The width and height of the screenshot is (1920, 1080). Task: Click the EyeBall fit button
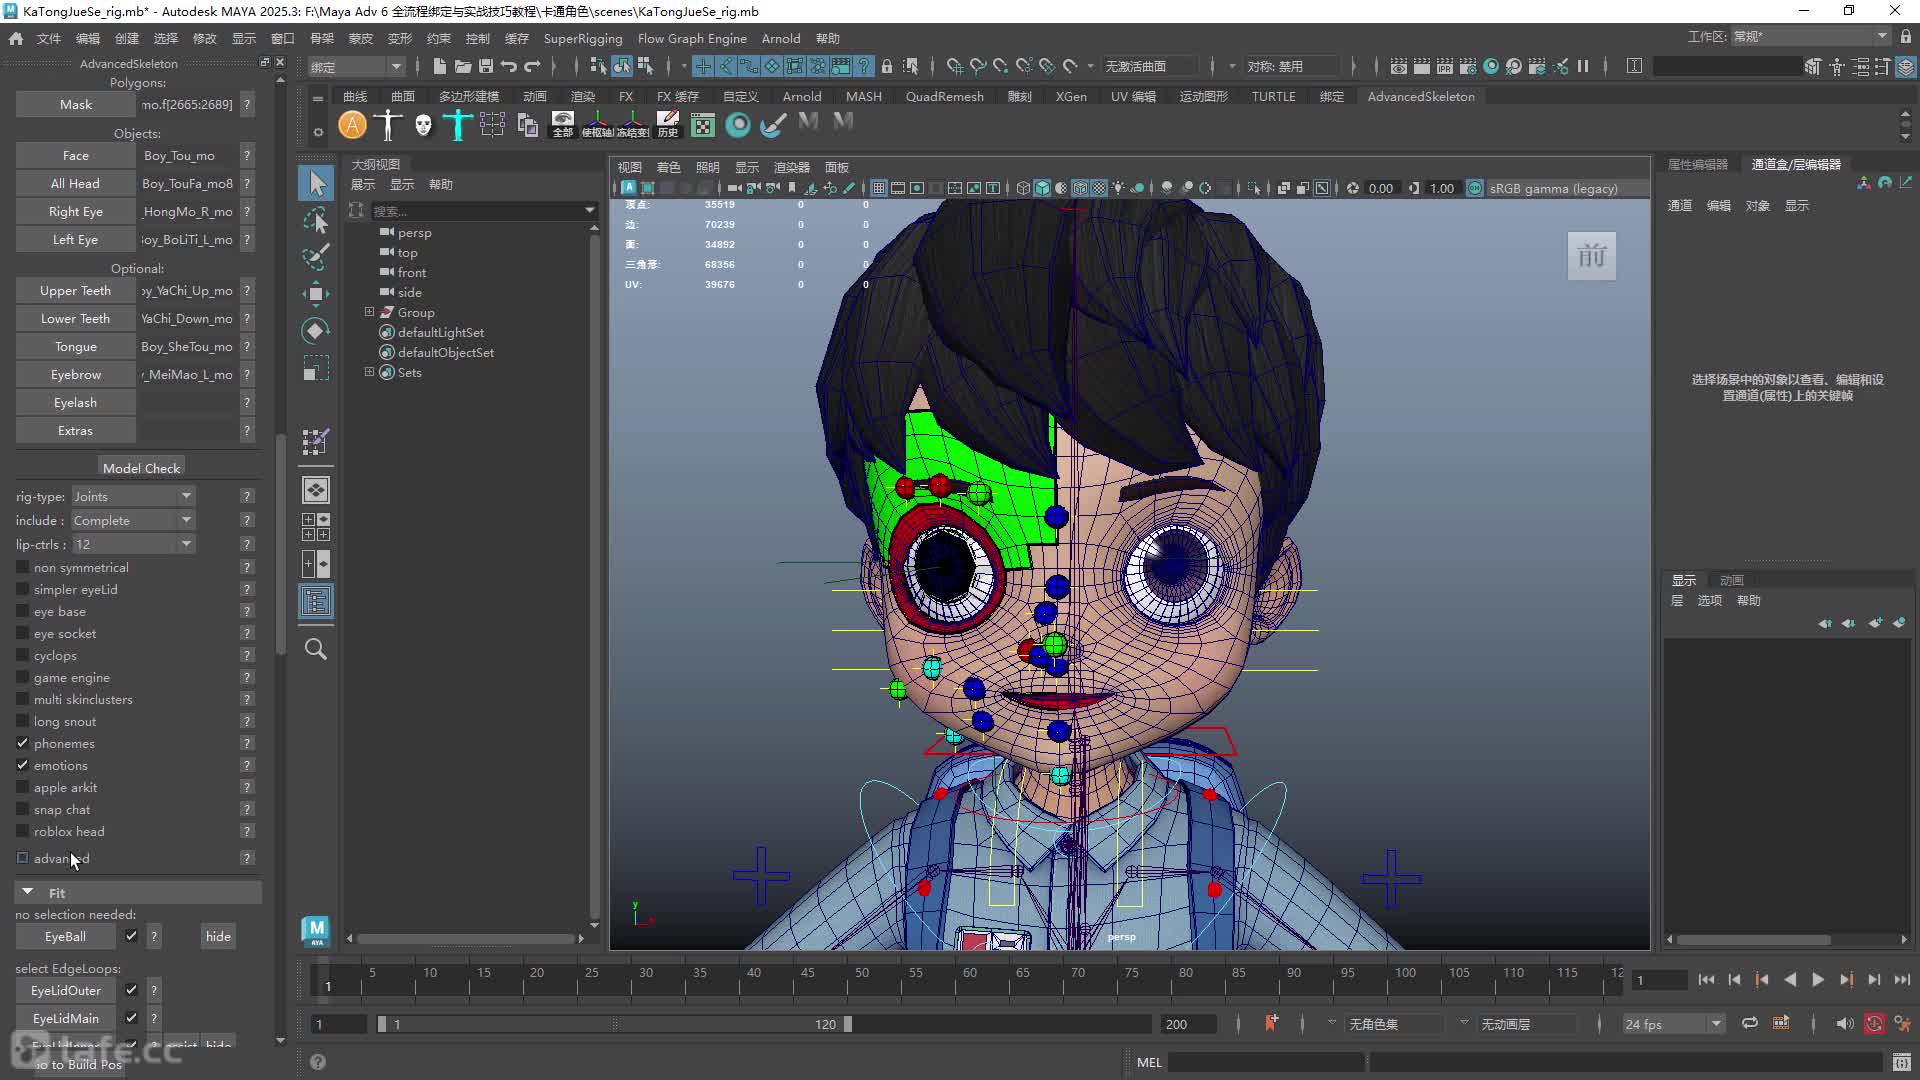click(x=65, y=936)
